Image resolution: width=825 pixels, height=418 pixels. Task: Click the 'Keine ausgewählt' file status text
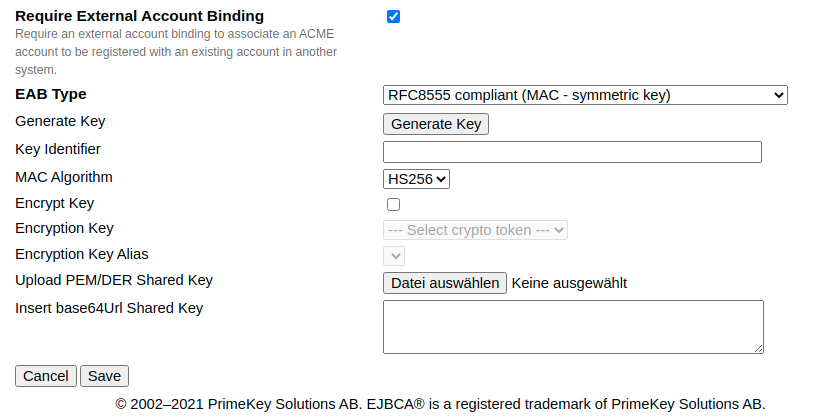569,283
